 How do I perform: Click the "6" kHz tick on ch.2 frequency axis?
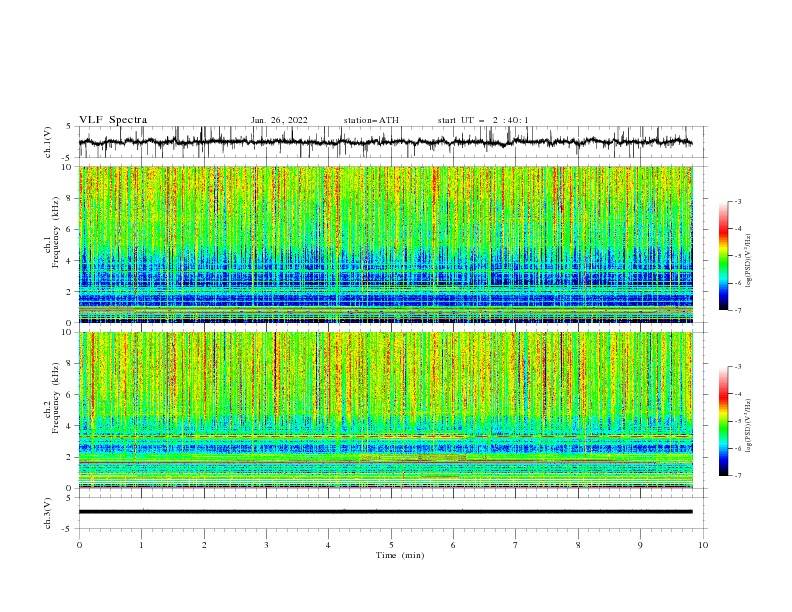tap(70, 395)
